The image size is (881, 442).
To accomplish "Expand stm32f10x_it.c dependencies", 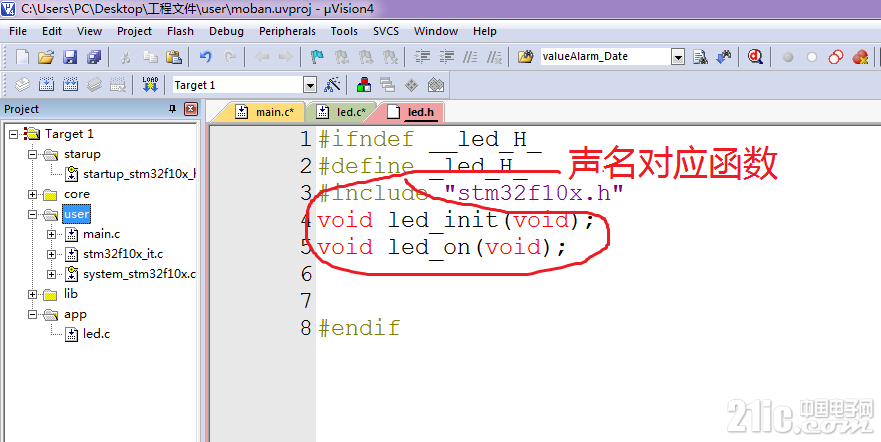I will [x=52, y=254].
